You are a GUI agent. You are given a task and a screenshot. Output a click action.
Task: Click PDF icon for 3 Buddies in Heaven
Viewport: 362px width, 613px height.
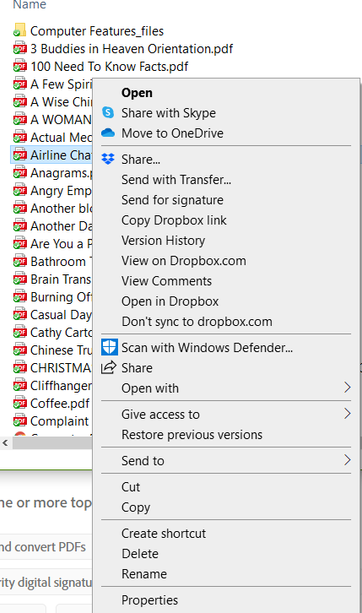[20, 48]
